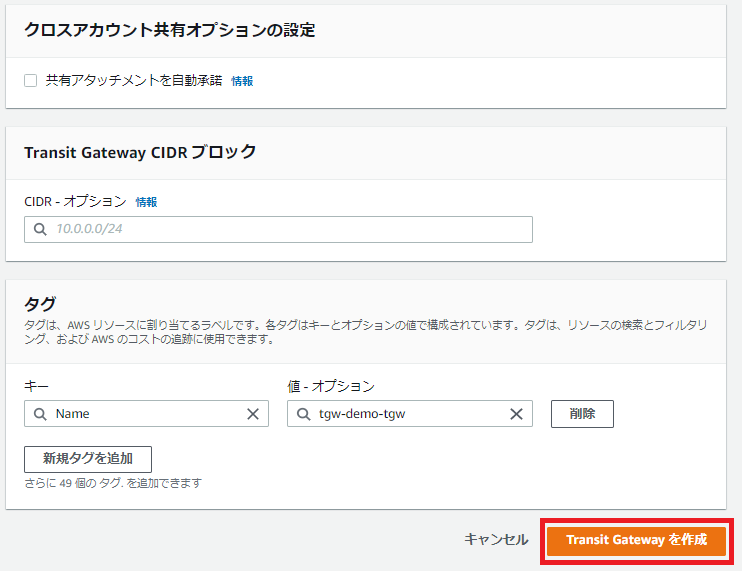Click Transit Gateway を作成 button
This screenshot has width=742, height=571.
[x=636, y=540]
